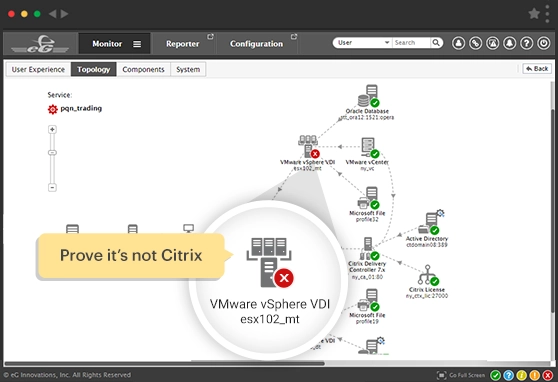Click the Back button
The image size is (558, 382).
tap(537, 69)
